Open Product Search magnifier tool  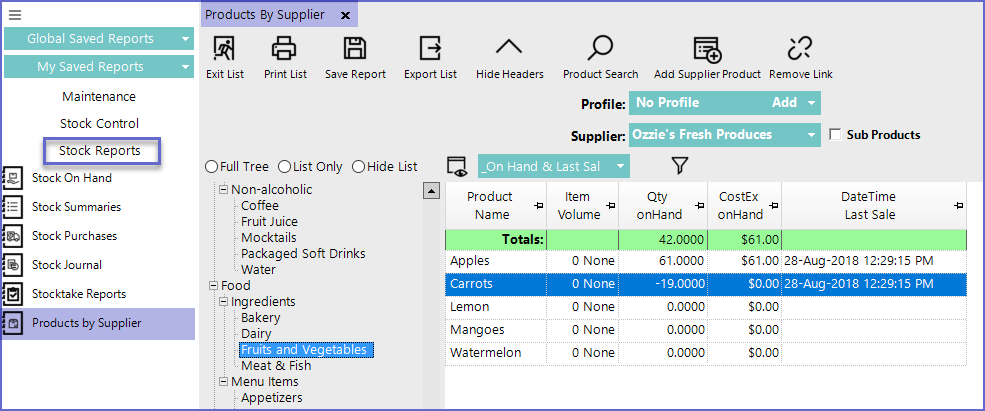[600, 49]
